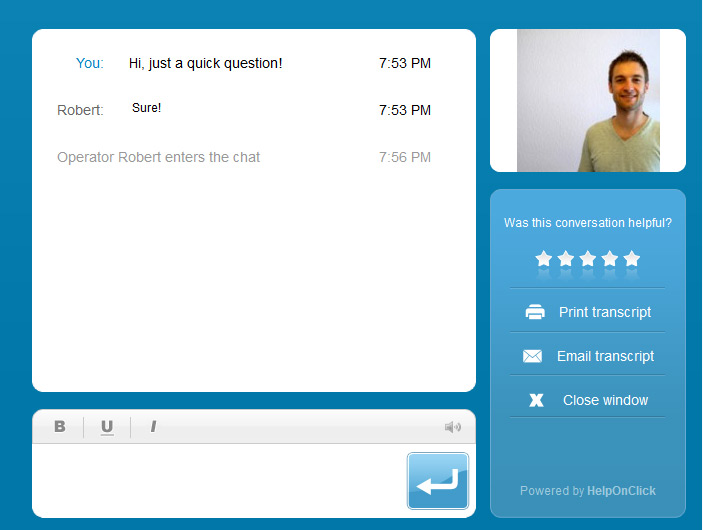This screenshot has width=703, height=530.
Task: Open the HelpOnClick powered-by link
Action: coord(621,491)
